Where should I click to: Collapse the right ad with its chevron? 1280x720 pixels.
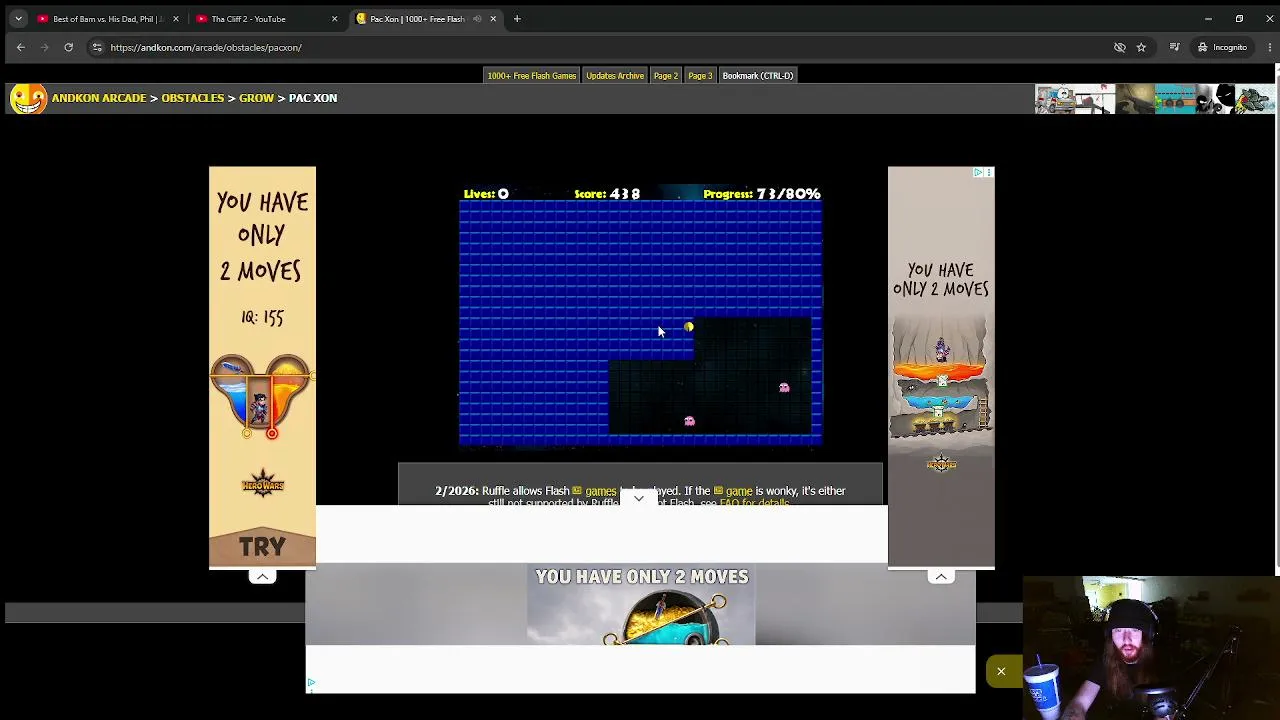click(941, 576)
